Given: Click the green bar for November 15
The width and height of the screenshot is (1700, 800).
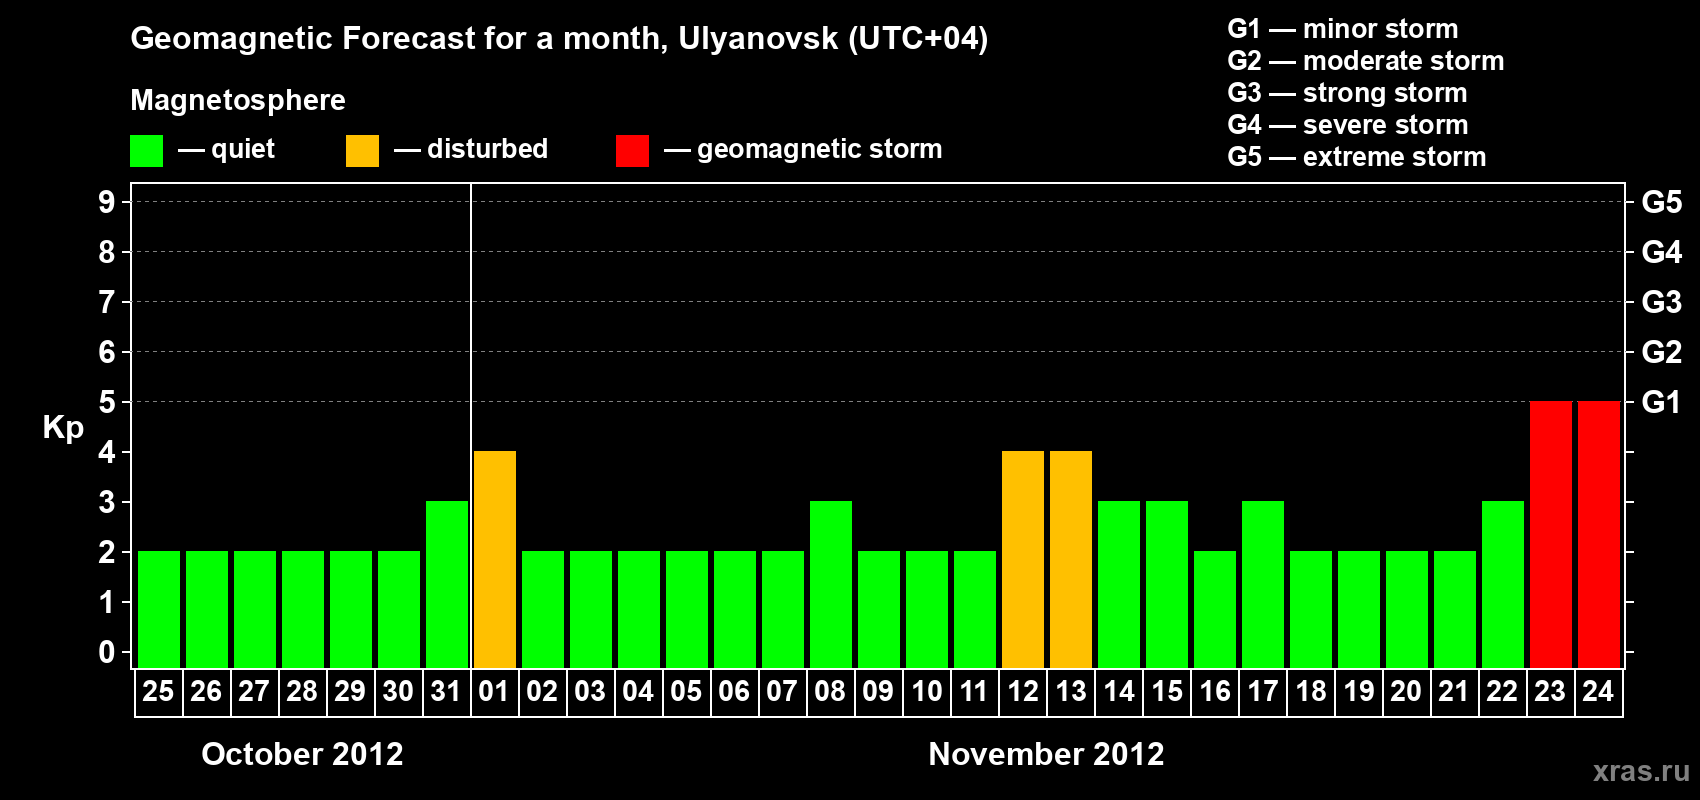Looking at the screenshot, I should pos(1167,584).
